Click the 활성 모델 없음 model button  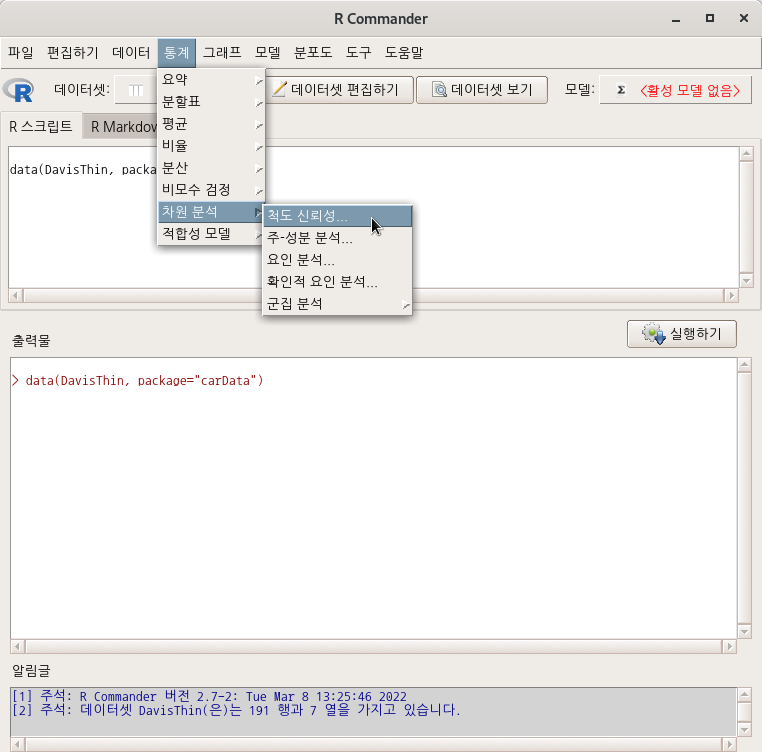(675, 90)
